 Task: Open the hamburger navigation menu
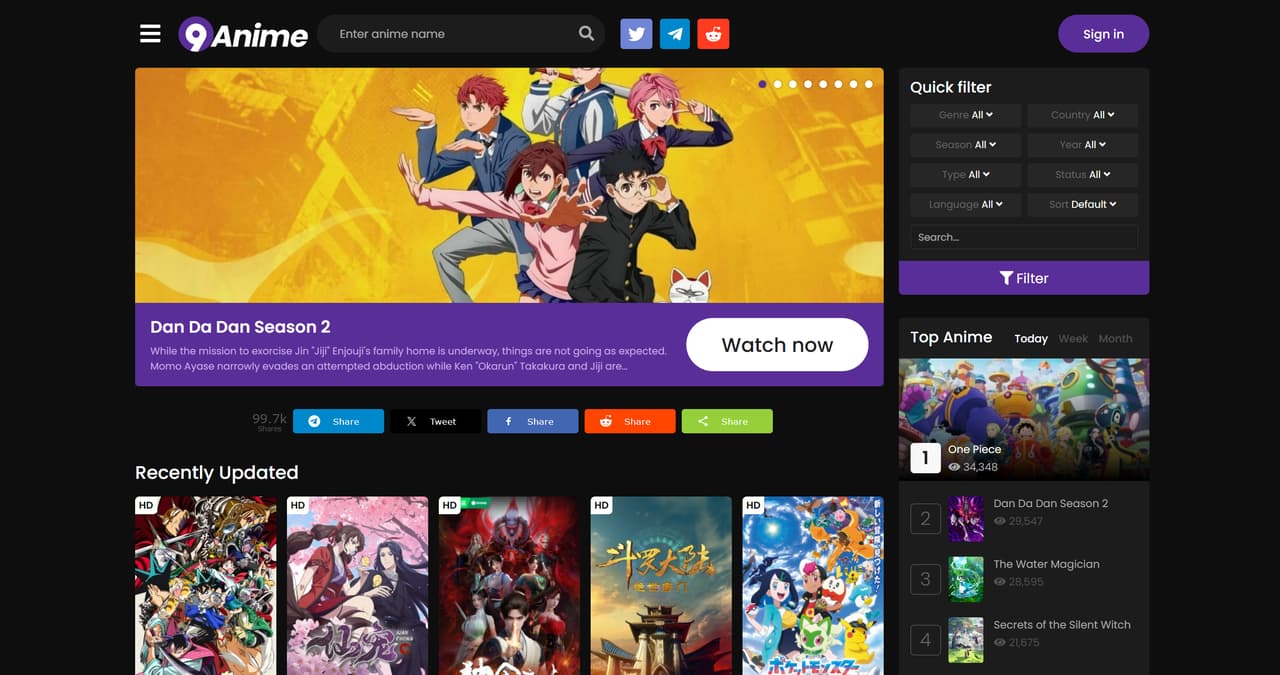[150, 34]
